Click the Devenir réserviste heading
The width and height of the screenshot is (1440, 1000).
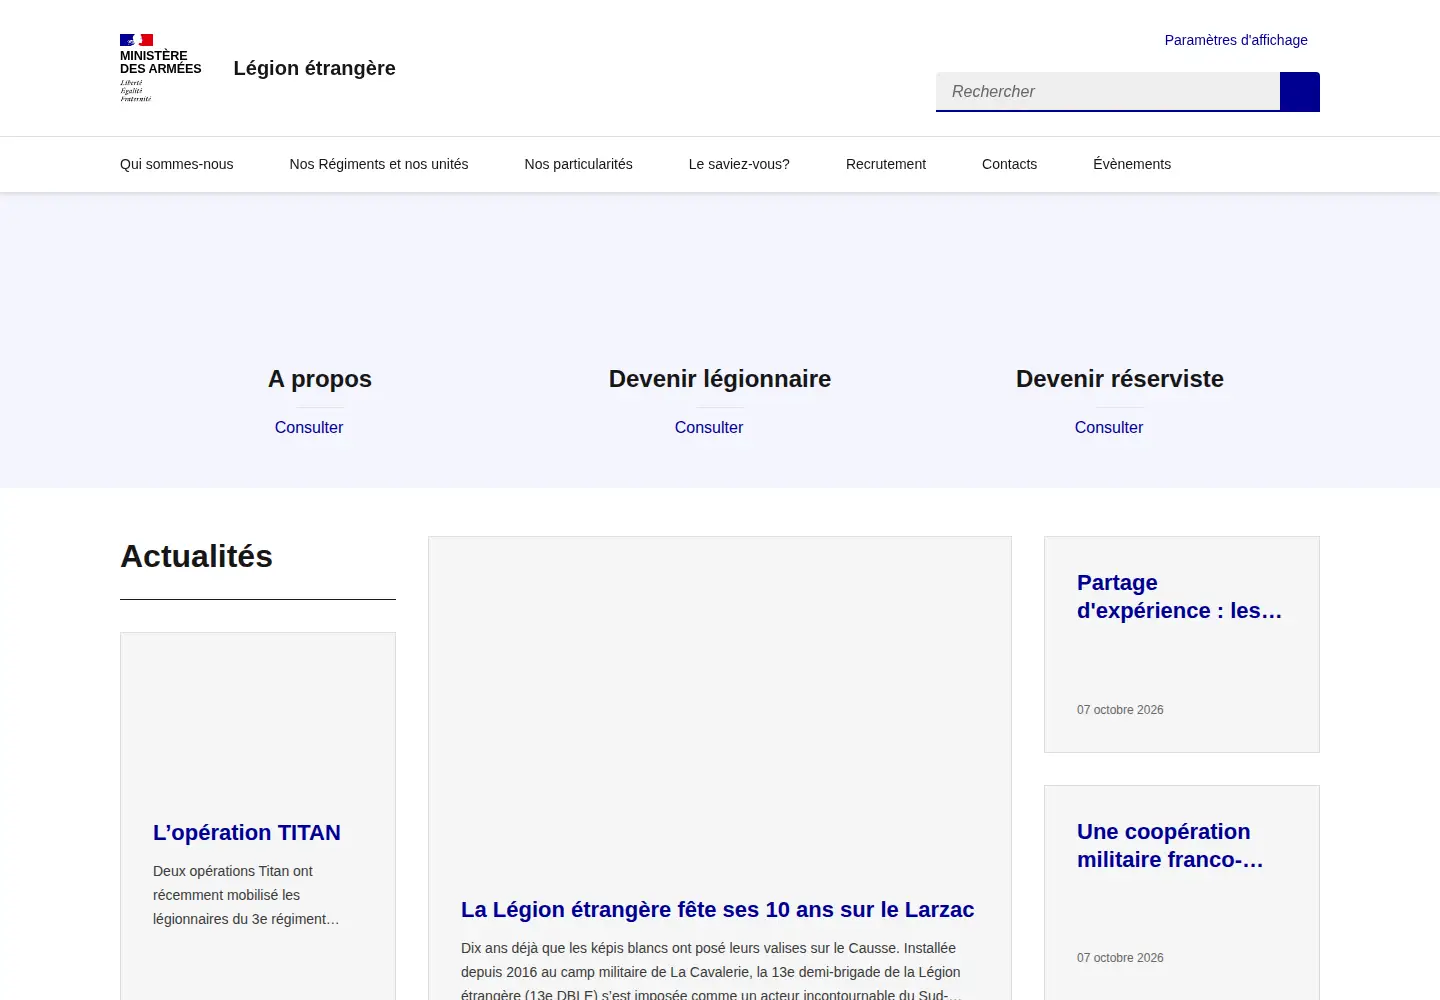1120,379
